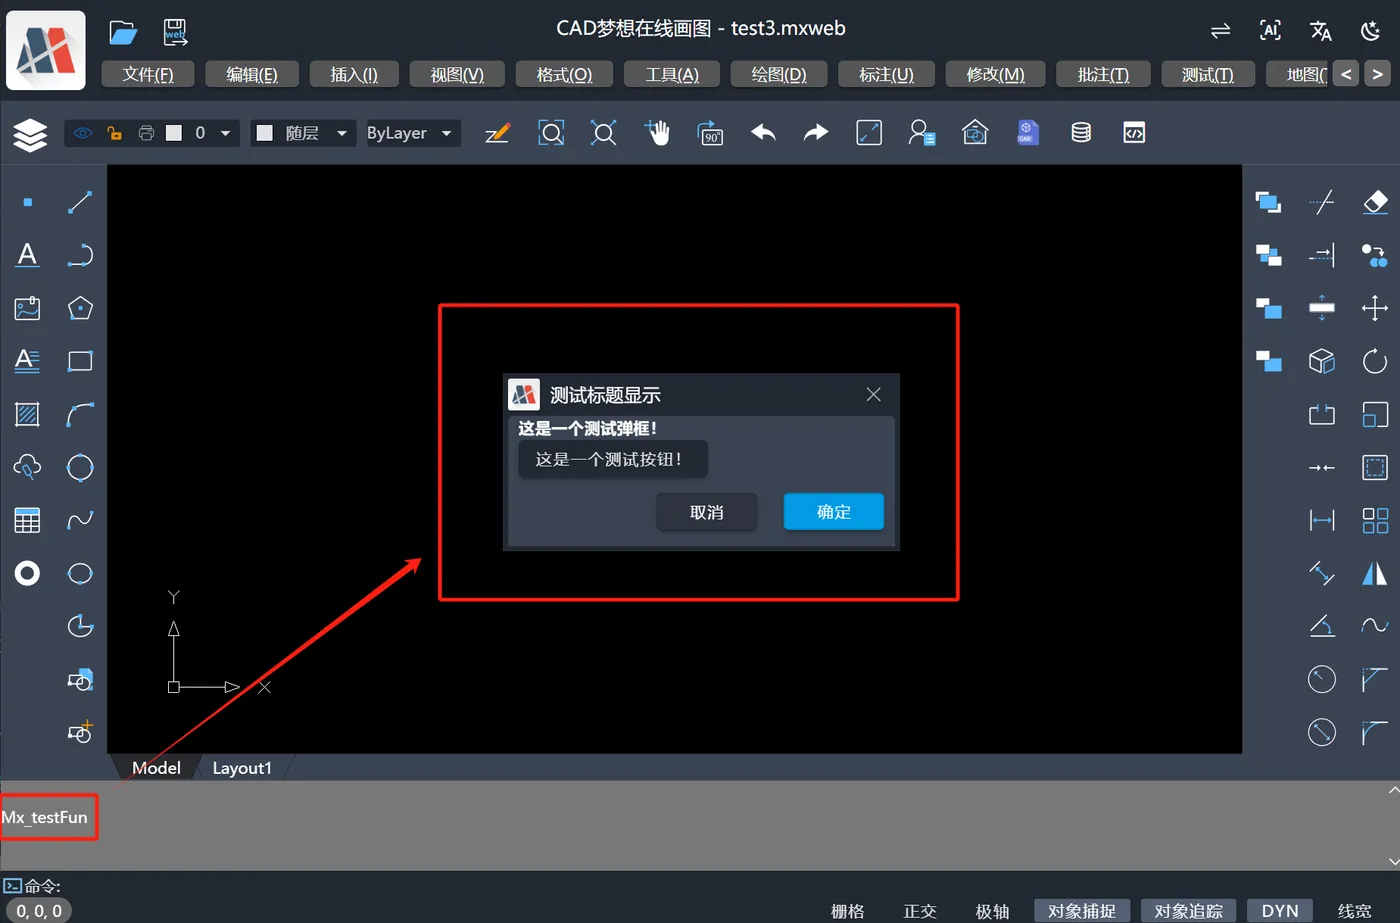
Task: Select the ellipse drawing tool
Action: (80, 573)
